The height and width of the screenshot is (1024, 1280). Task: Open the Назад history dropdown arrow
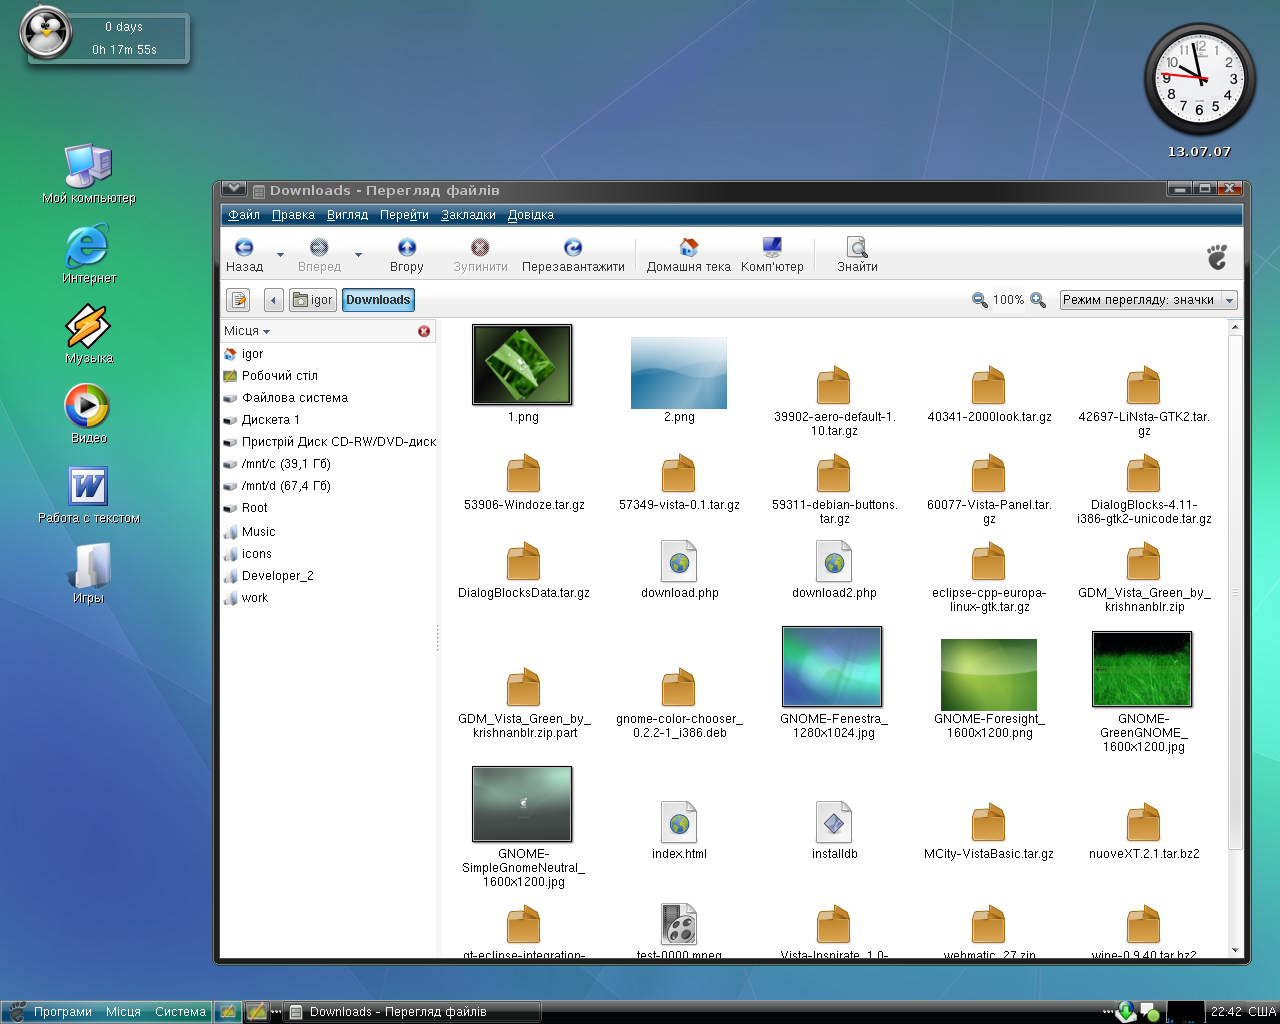[280, 256]
